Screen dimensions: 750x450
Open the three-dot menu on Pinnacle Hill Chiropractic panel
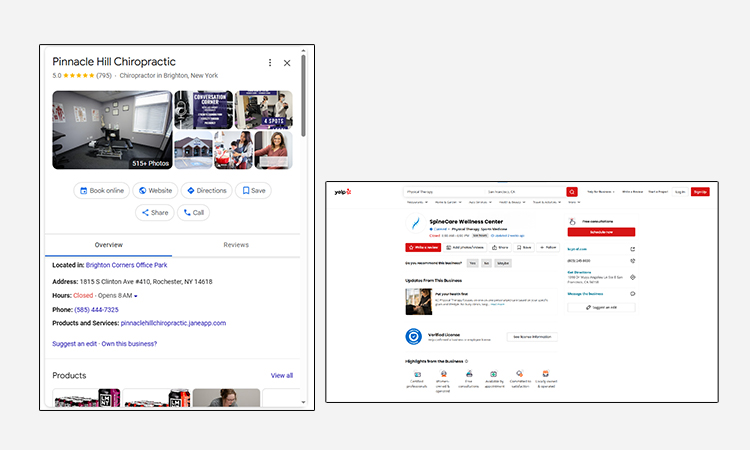[270, 63]
